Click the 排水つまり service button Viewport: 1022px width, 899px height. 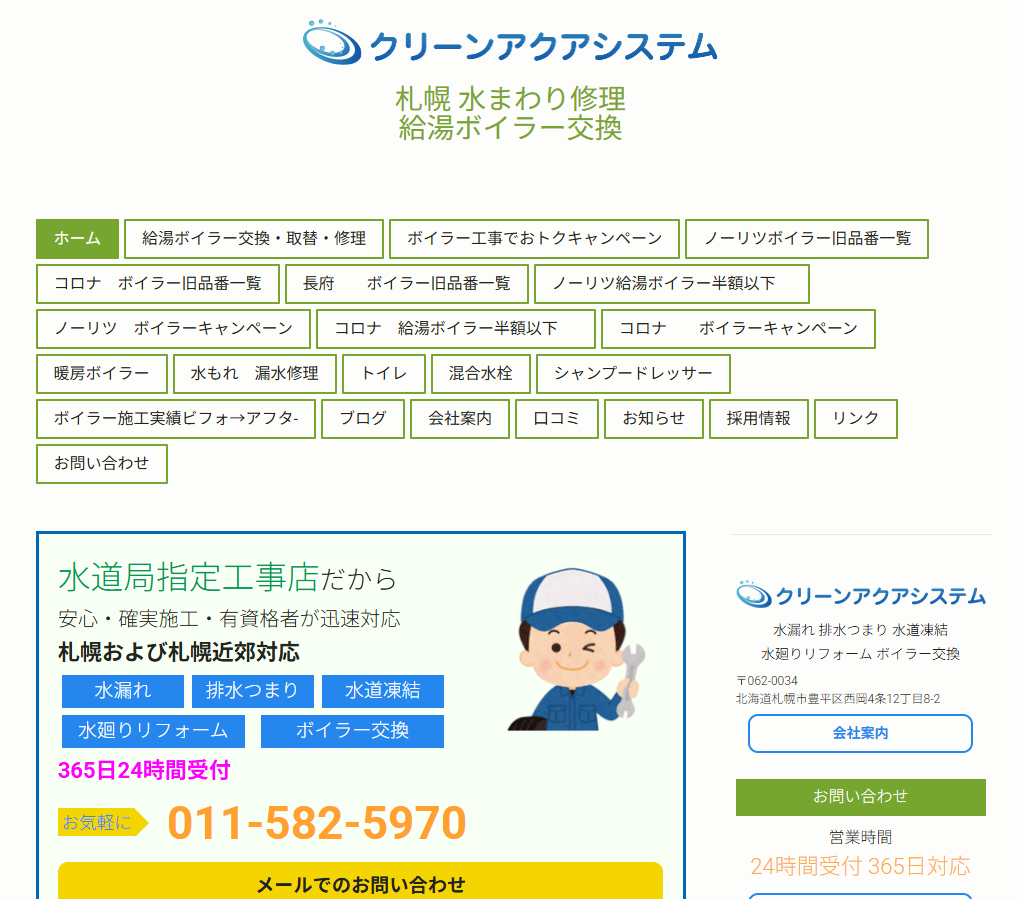[252, 691]
